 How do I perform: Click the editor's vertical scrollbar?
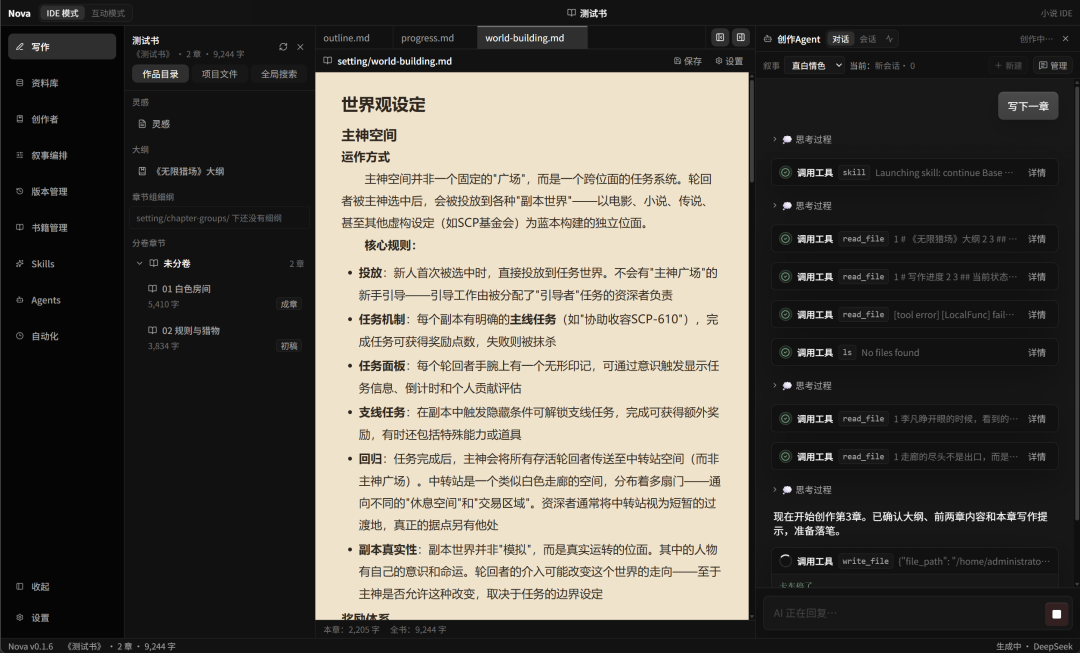pos(751,131)
